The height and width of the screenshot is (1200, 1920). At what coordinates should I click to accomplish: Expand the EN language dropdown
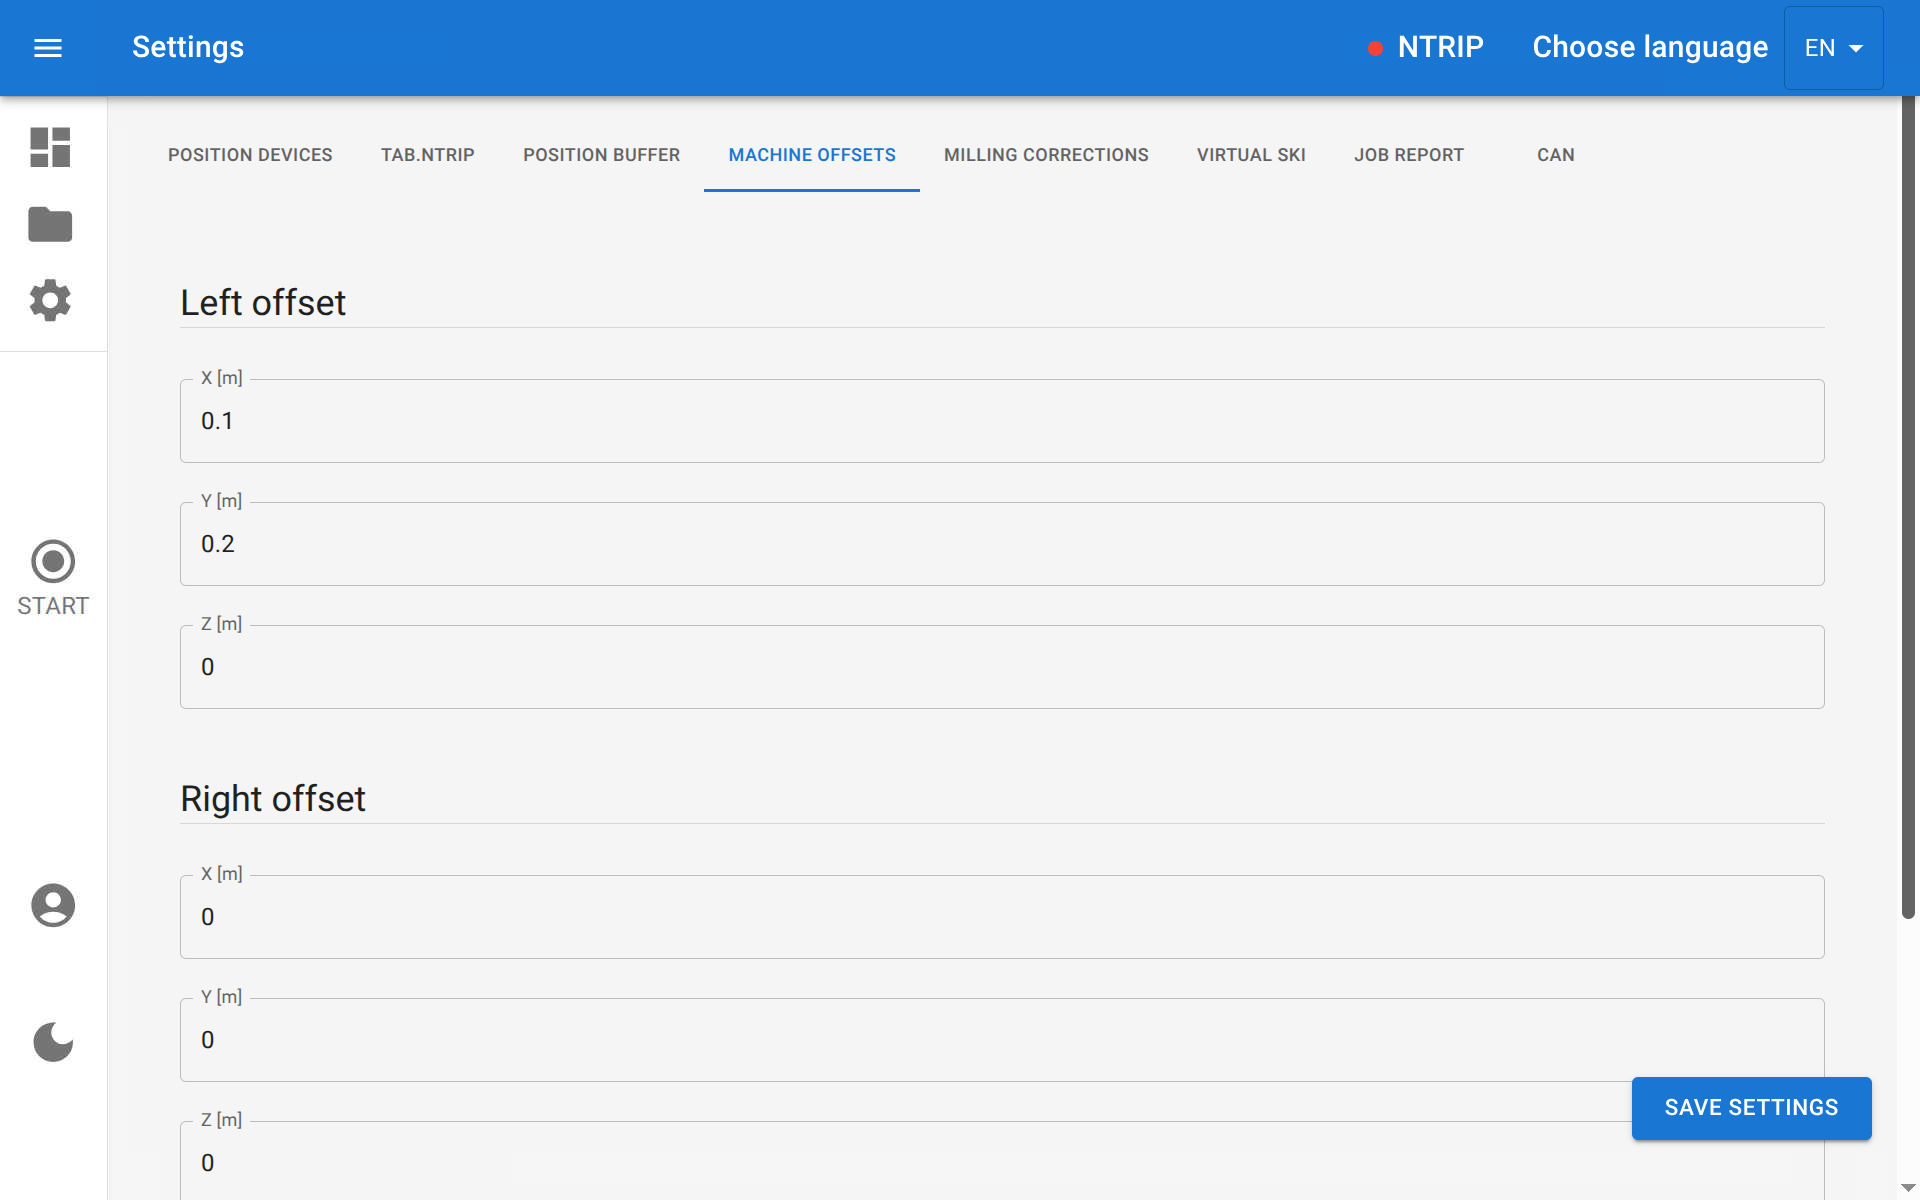pyautogui.click(x=1833, y=48)
